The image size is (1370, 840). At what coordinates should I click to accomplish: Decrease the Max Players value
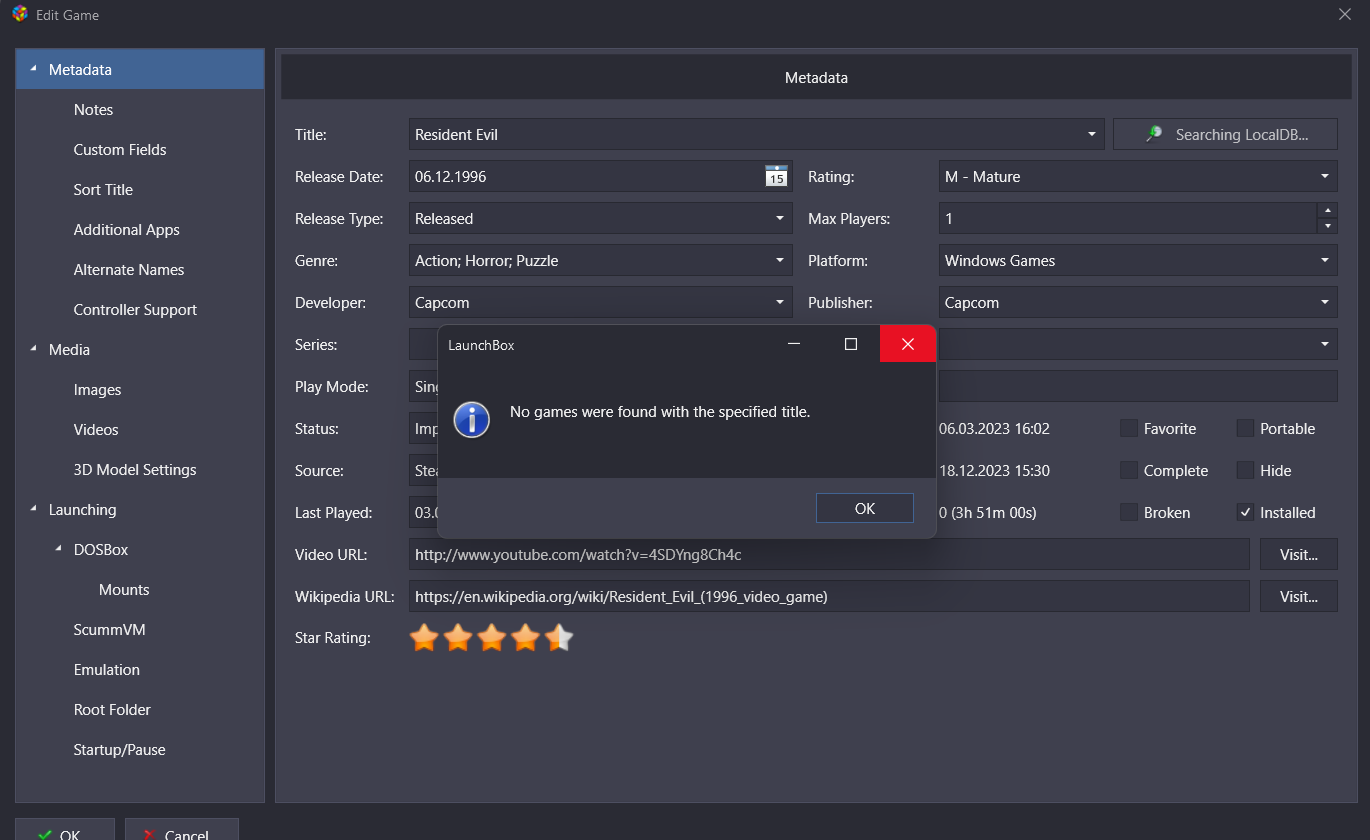tap(1327, 226)
